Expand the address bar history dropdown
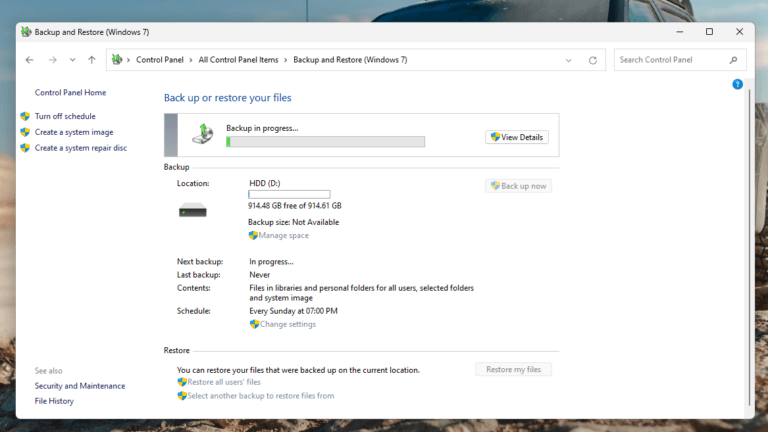The height and width of the screenshot is (432, 768). pos(568,60)
